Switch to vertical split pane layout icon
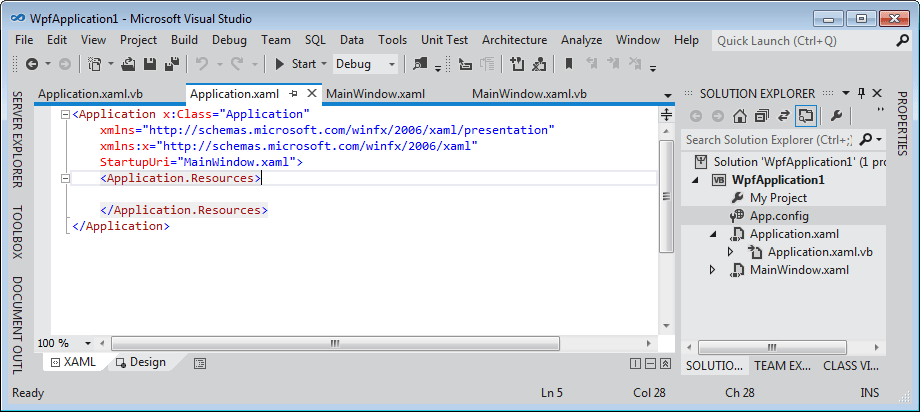The image size is (920, 412). [635, 363]
